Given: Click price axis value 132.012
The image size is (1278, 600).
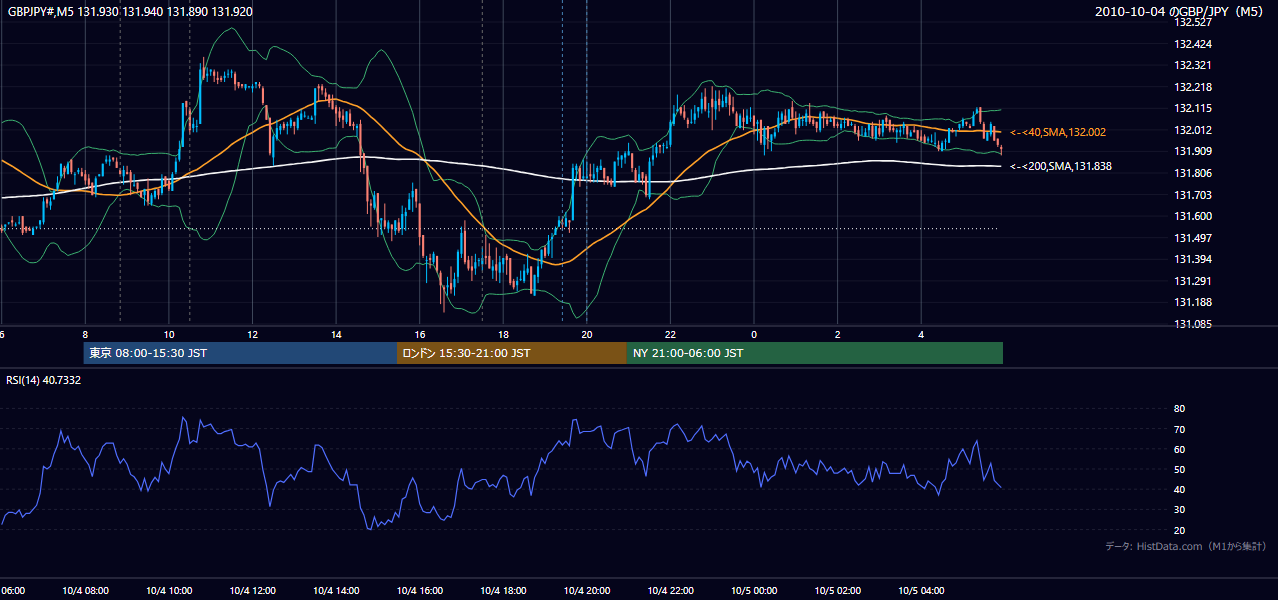Looking at the screenshot, I should click(1192, 130).
